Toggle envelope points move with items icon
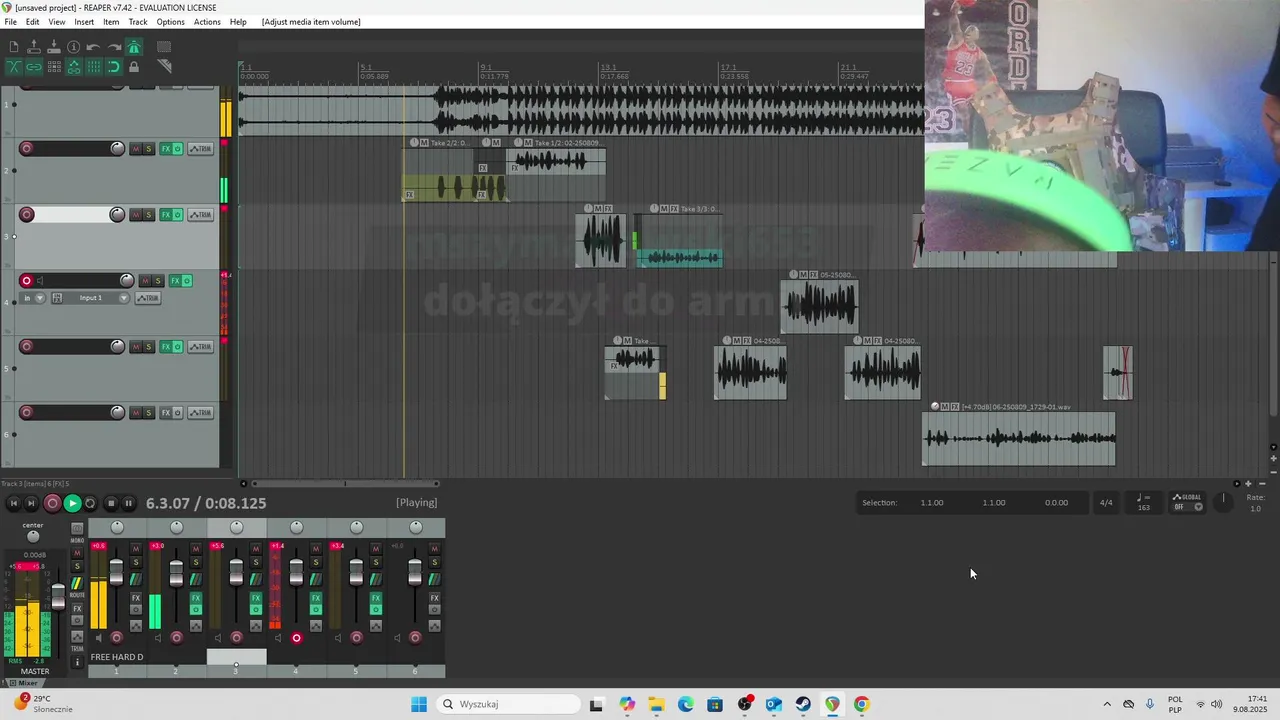1280x720 pixels. 74,67
